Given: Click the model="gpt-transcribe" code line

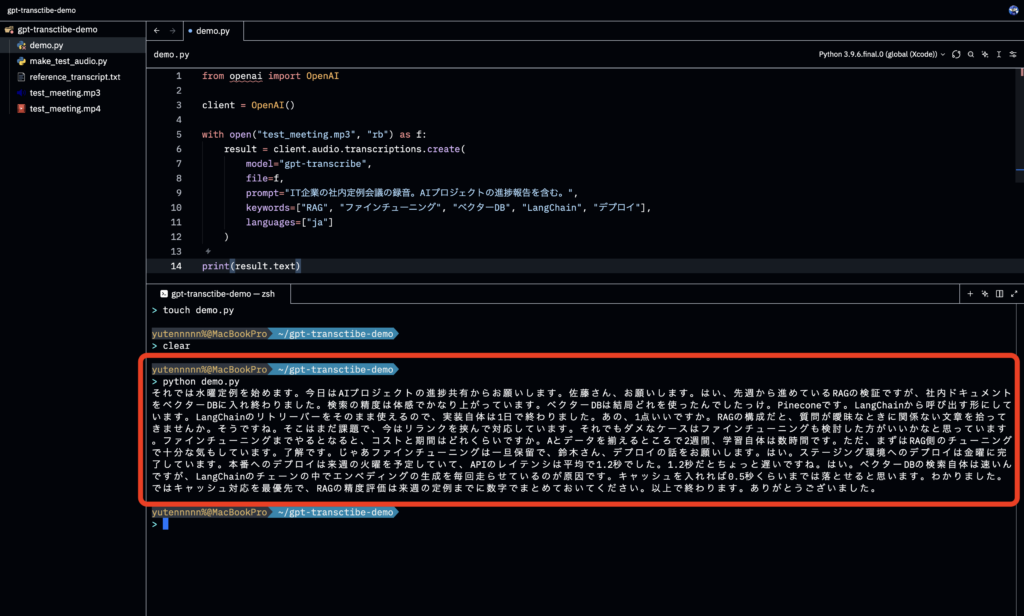Looking at the screenshot, I should click(x=308, y=164).
